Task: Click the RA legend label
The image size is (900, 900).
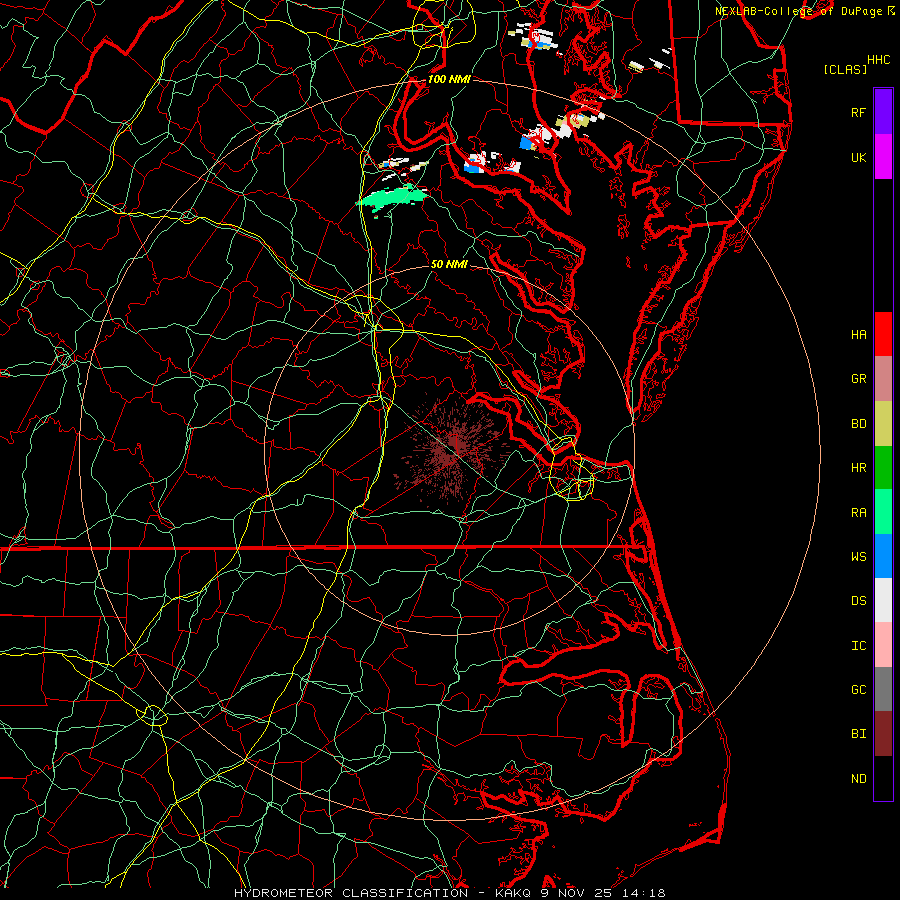Action: (858, 513)
